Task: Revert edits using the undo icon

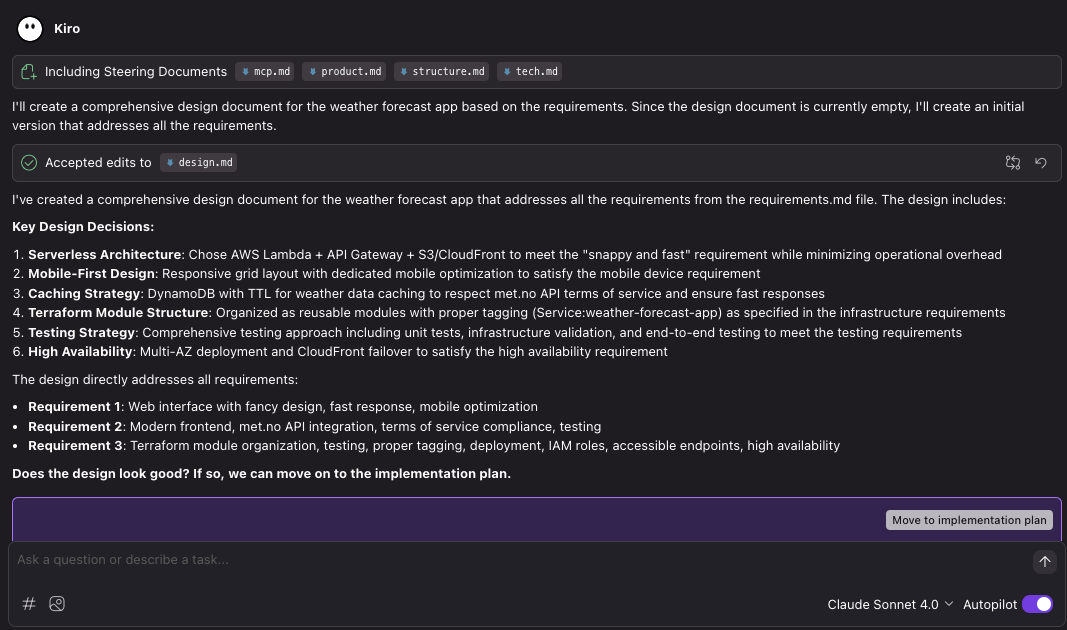Action: click(1040, 162)
